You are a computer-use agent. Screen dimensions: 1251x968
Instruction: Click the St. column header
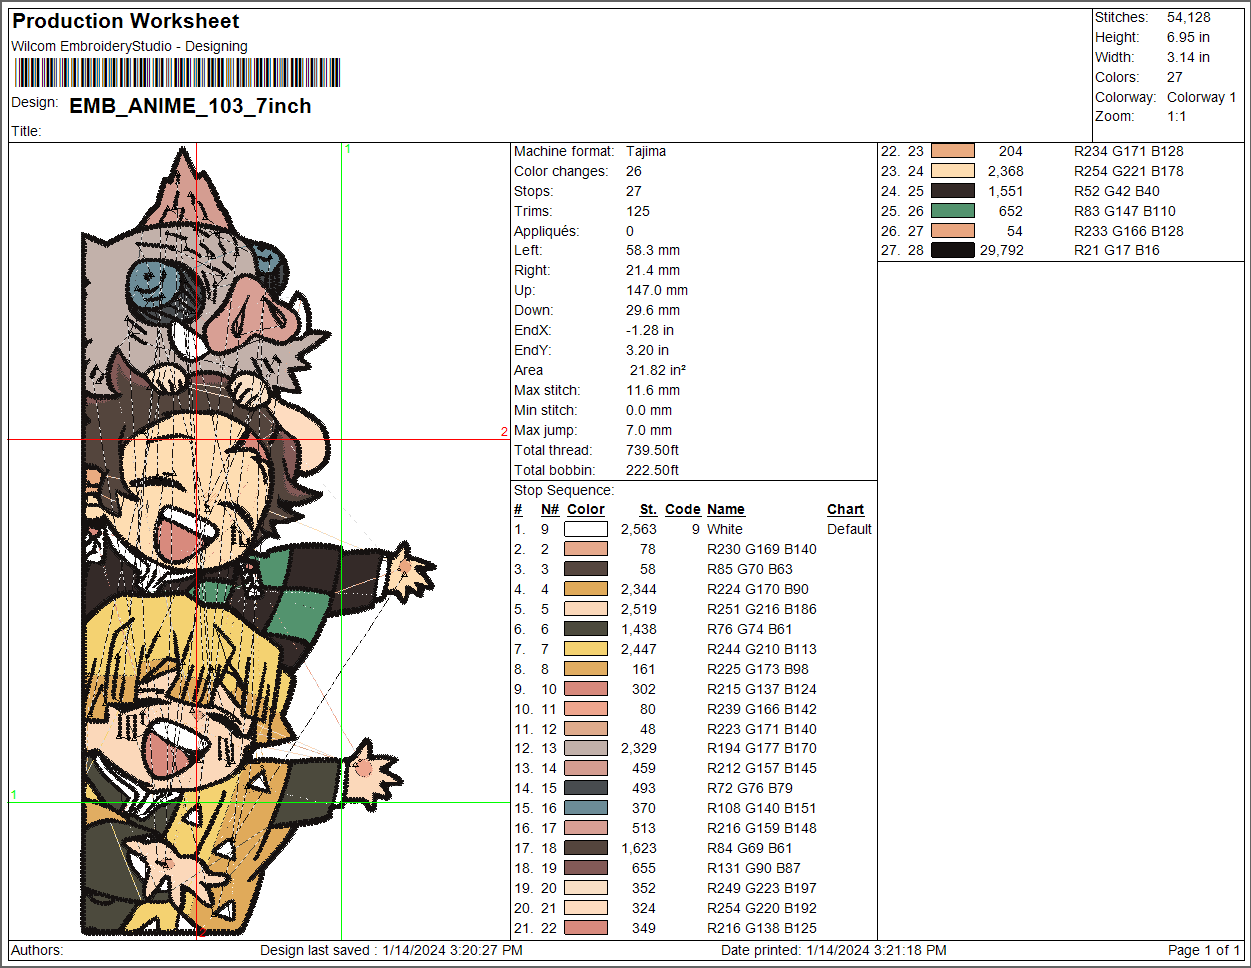648,509
